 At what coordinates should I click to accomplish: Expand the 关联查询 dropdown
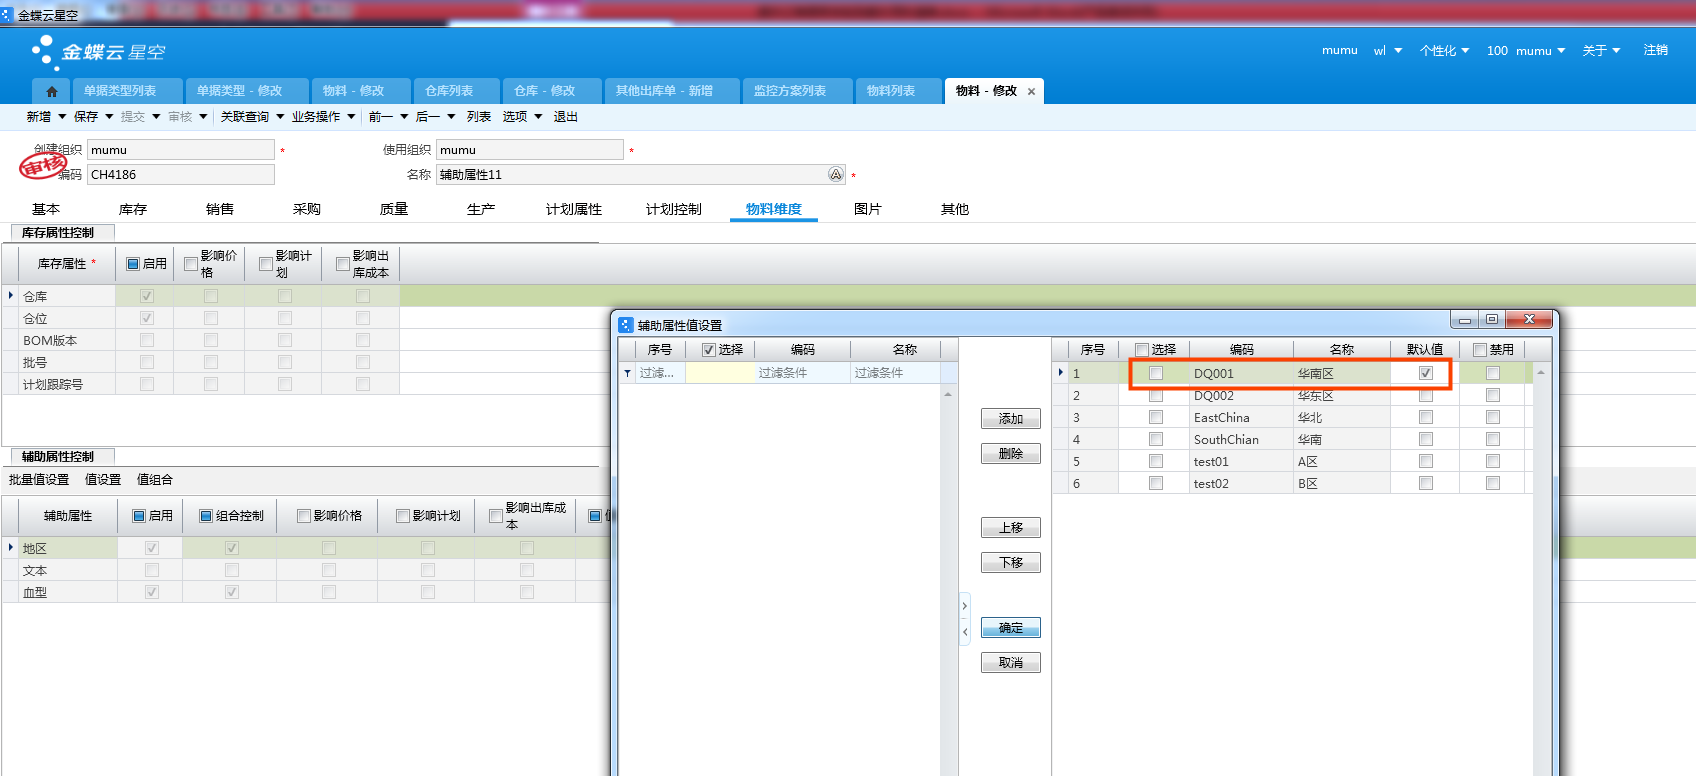click(x=280, y=117)
